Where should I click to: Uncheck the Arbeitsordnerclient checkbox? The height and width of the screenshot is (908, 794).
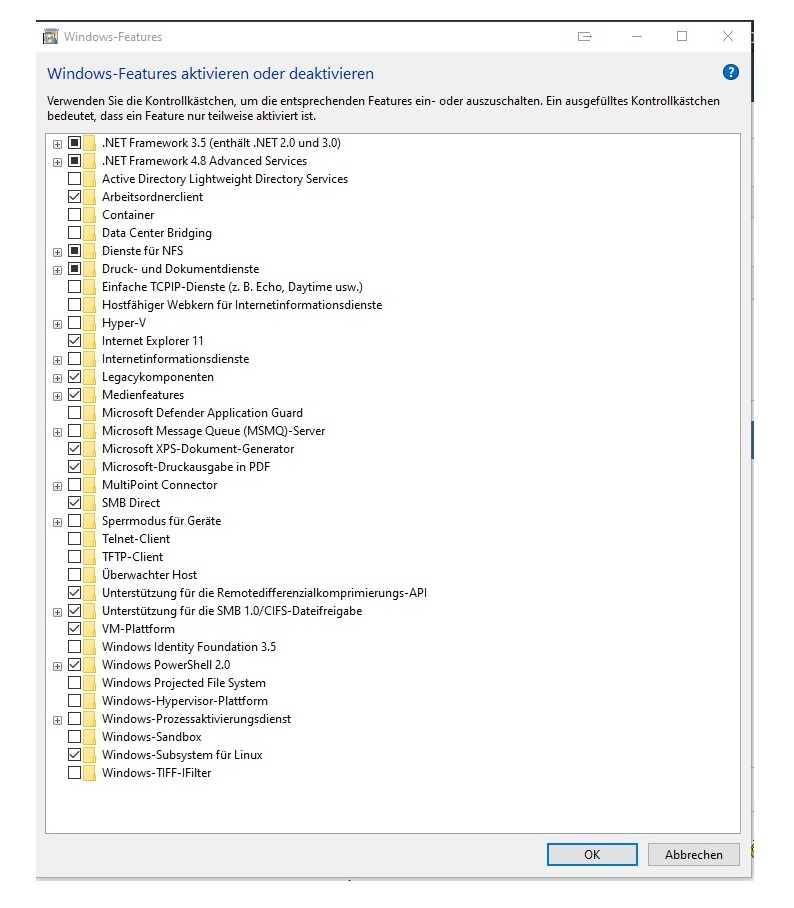(74, 197)
